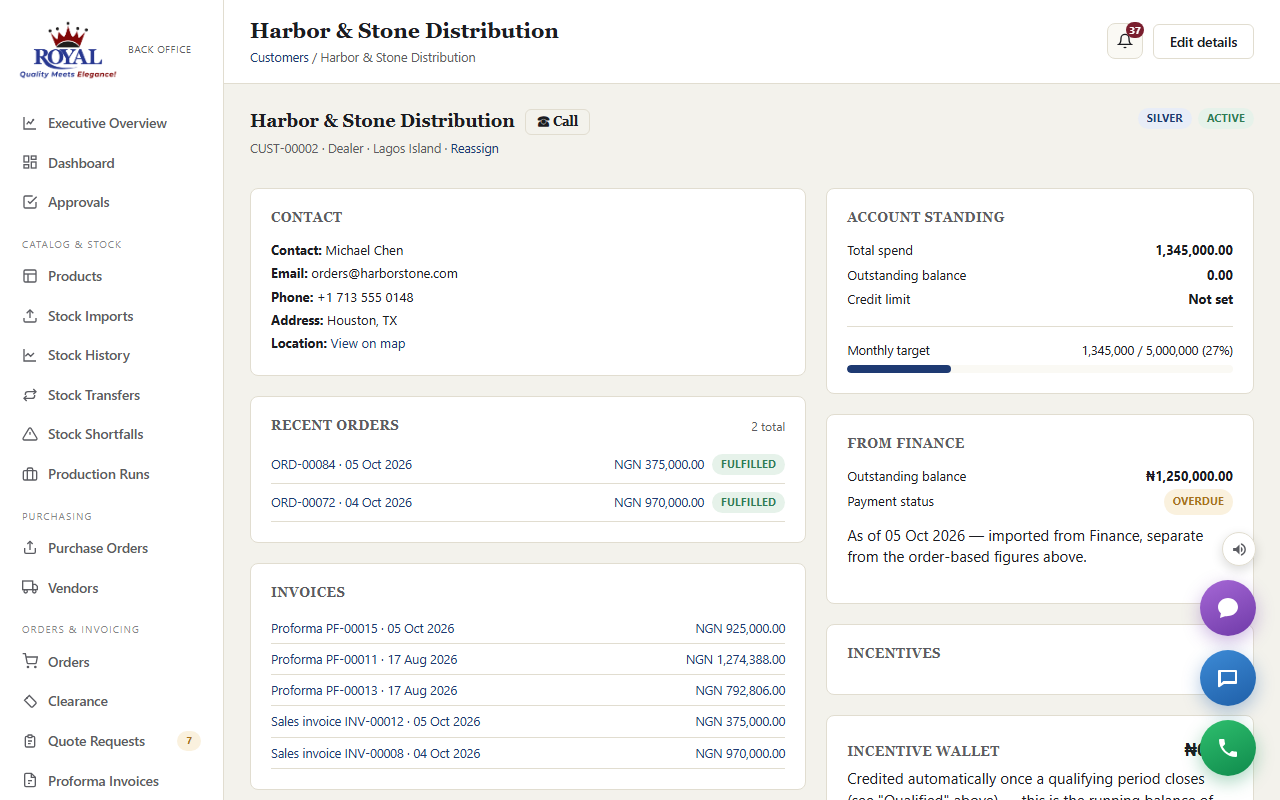The height and width of the screenshot is (800, 1280).
Task: Click the OVERDUE payment status badge
Action: pos(1198,502)
